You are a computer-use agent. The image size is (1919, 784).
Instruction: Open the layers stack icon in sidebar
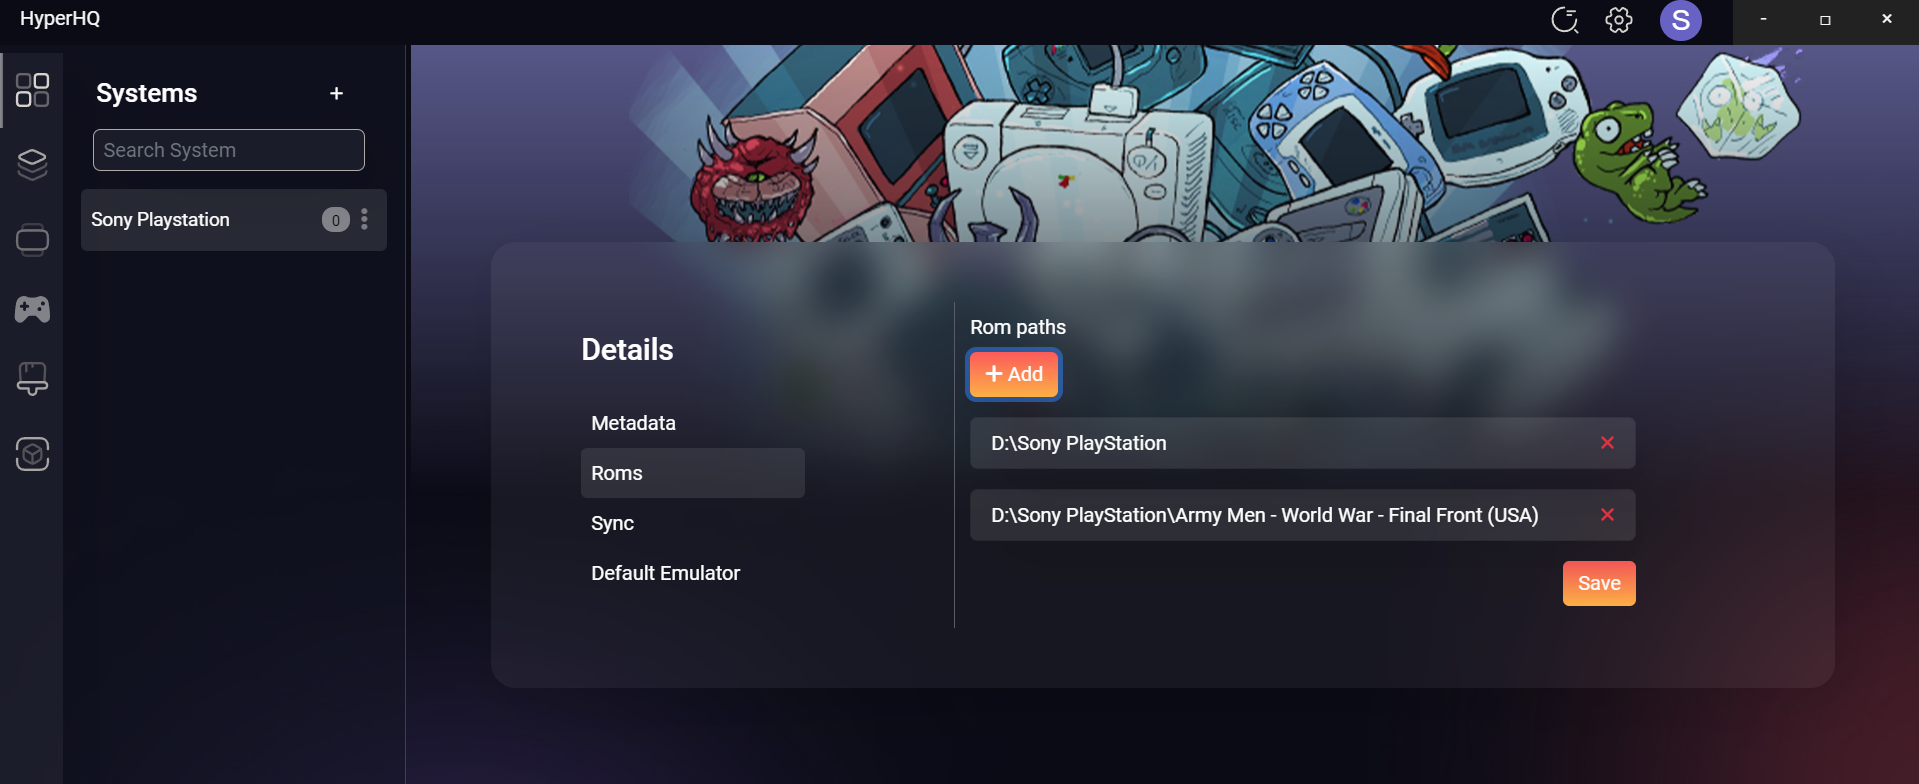[x=32, y=164]
